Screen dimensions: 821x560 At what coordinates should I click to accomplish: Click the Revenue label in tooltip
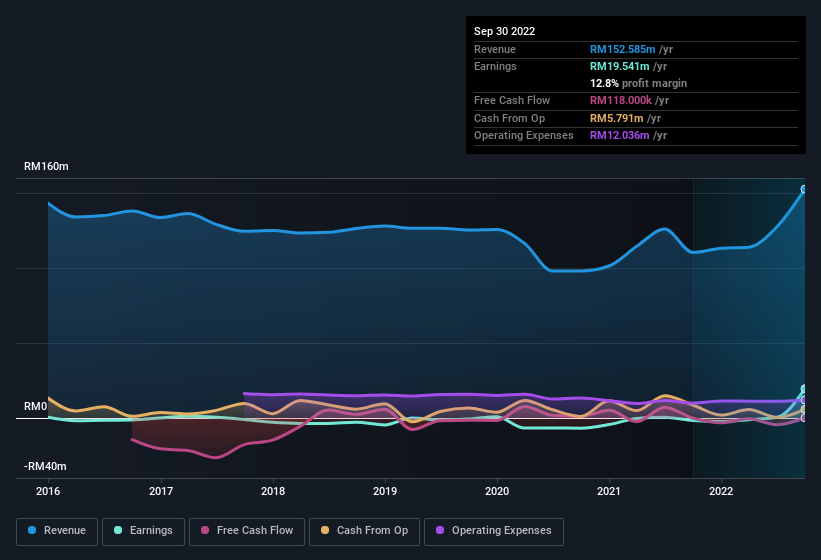[x=495, y=49]
